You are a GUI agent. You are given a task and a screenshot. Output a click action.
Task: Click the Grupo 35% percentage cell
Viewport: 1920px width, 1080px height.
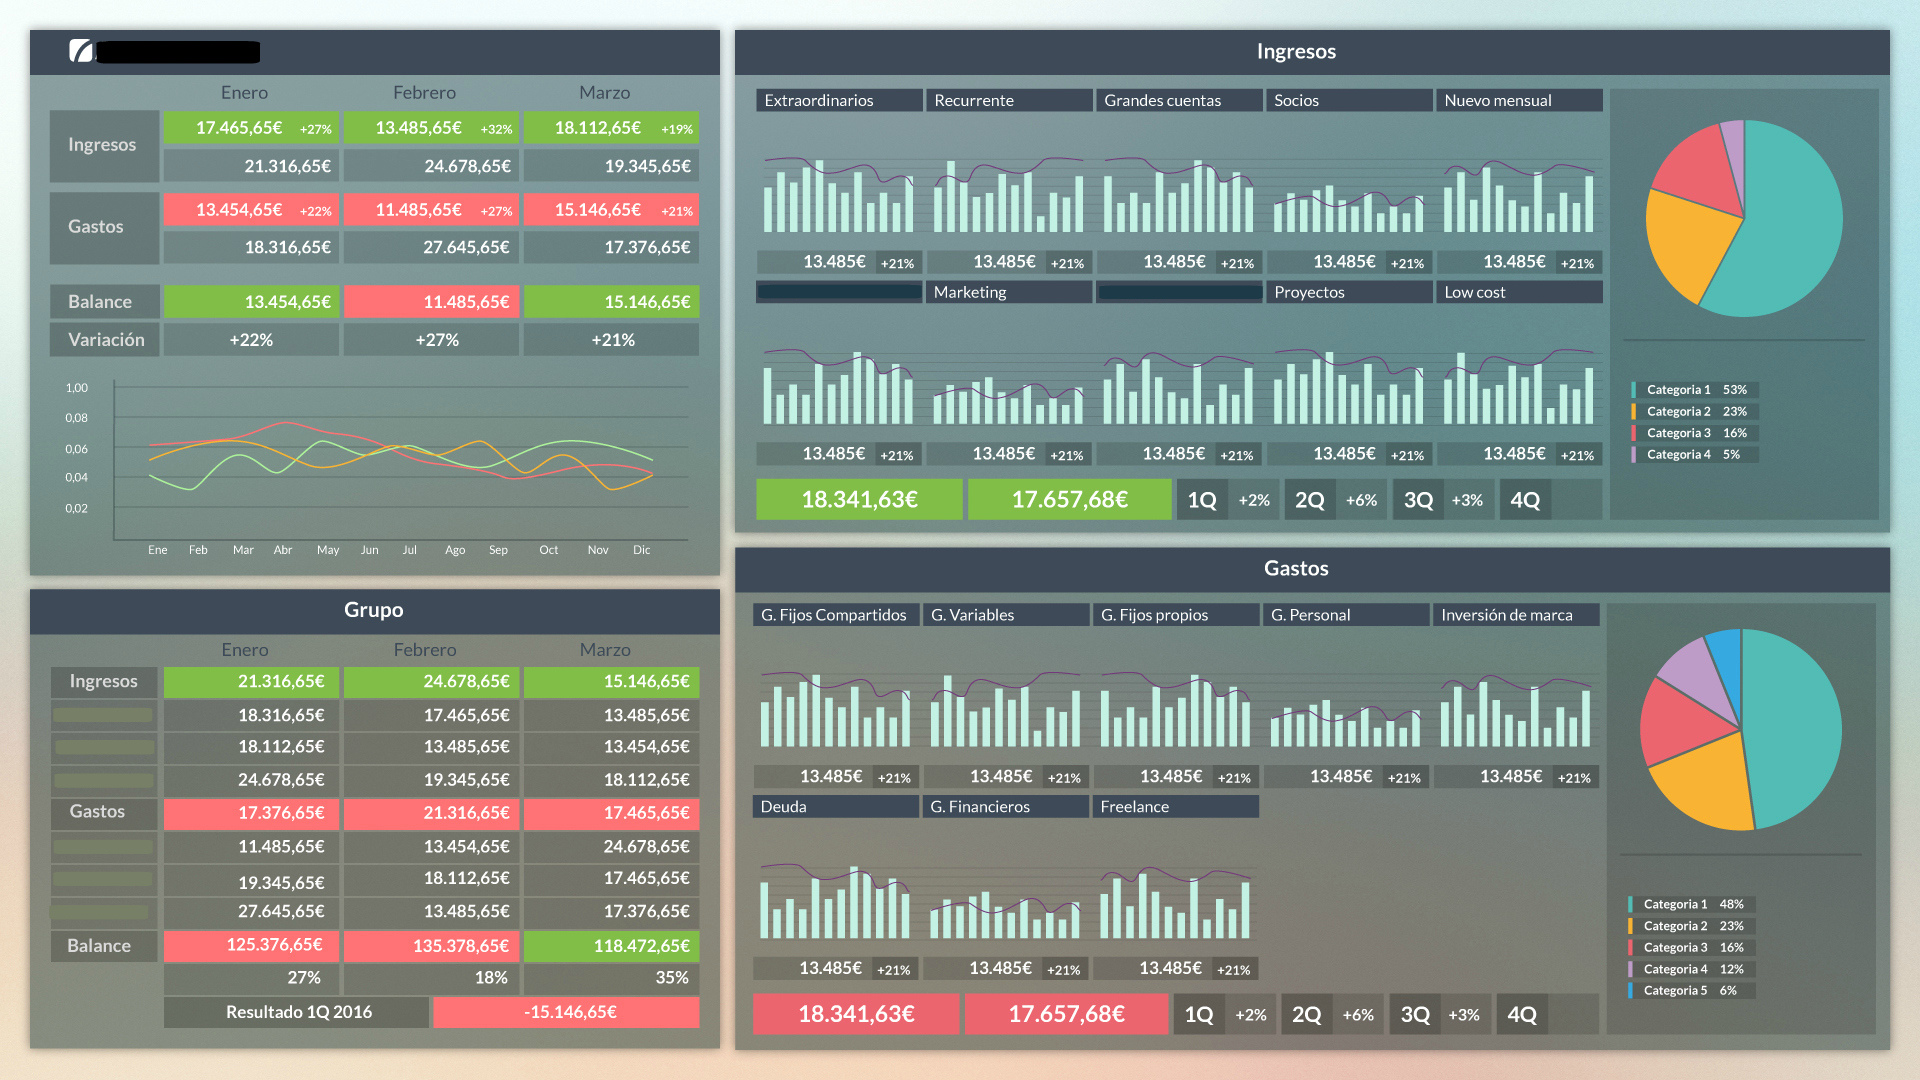[611, 978]
